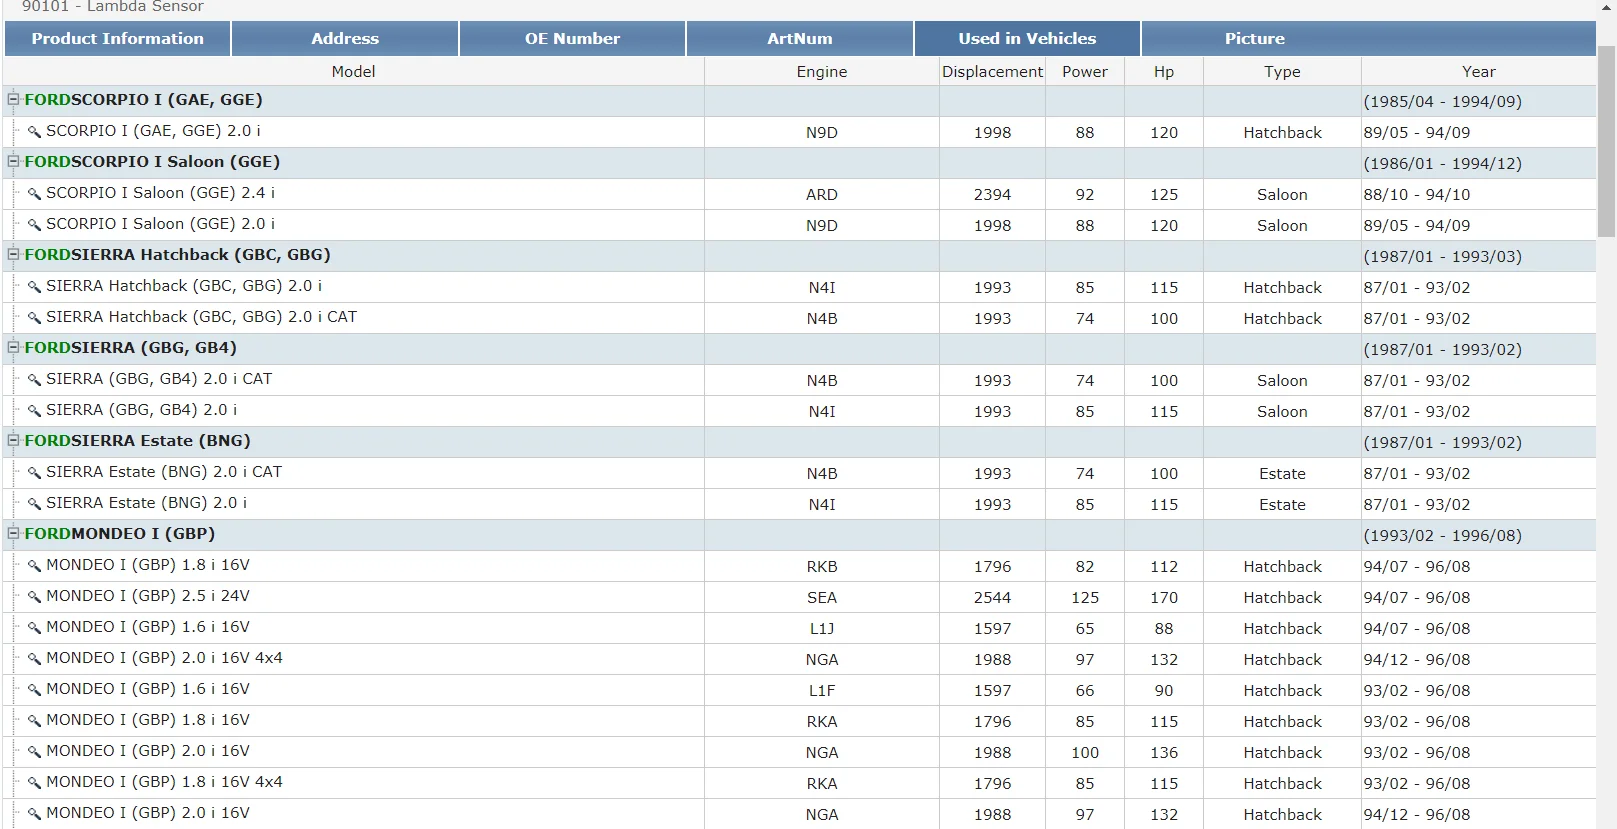This screenshot has height=829, width=1617.
Task: Click magnifier for MONDEO 1.6 i 16V L1J row
Action: (x=34, y=628)
